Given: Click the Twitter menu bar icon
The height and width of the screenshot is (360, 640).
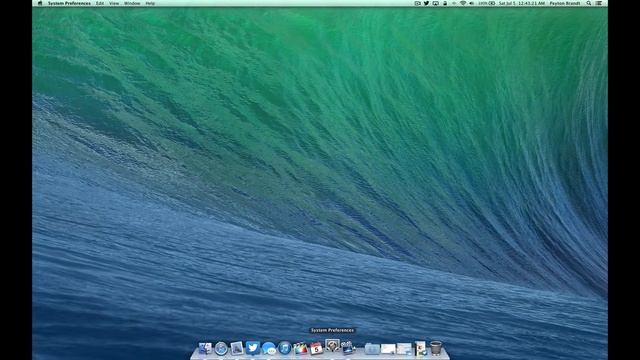Looking at the screenshot, I should [x=426, y=3].
